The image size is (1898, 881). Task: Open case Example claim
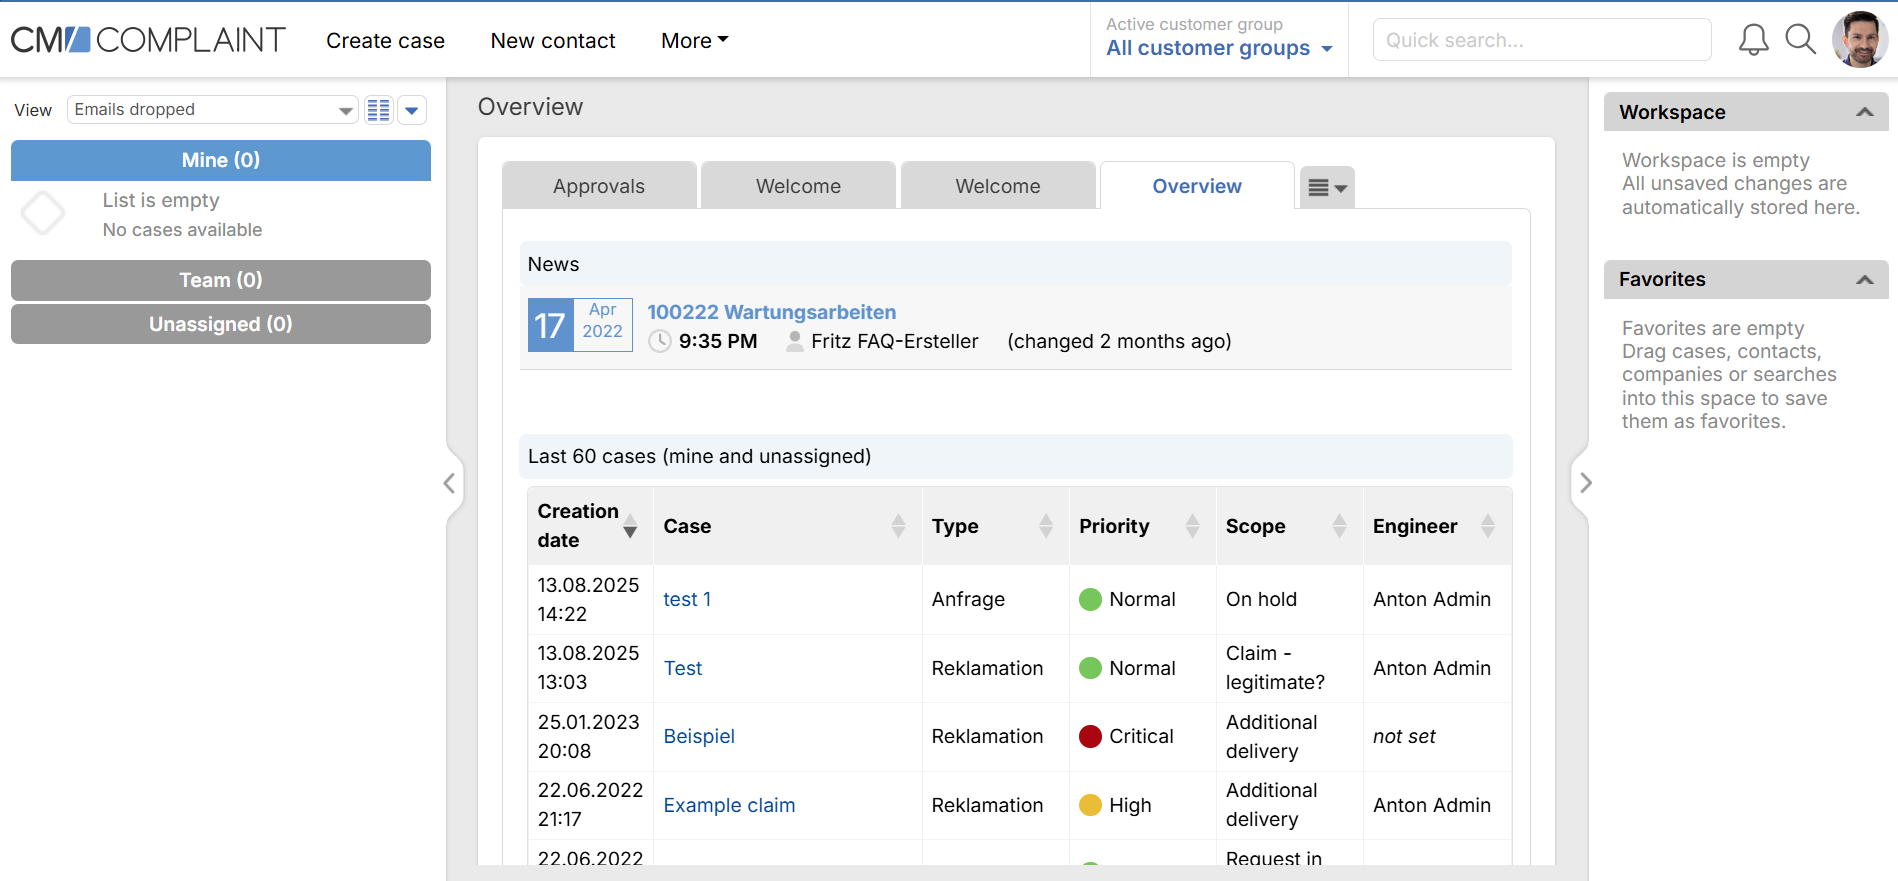pyautogui.click(x=729, y=805)
